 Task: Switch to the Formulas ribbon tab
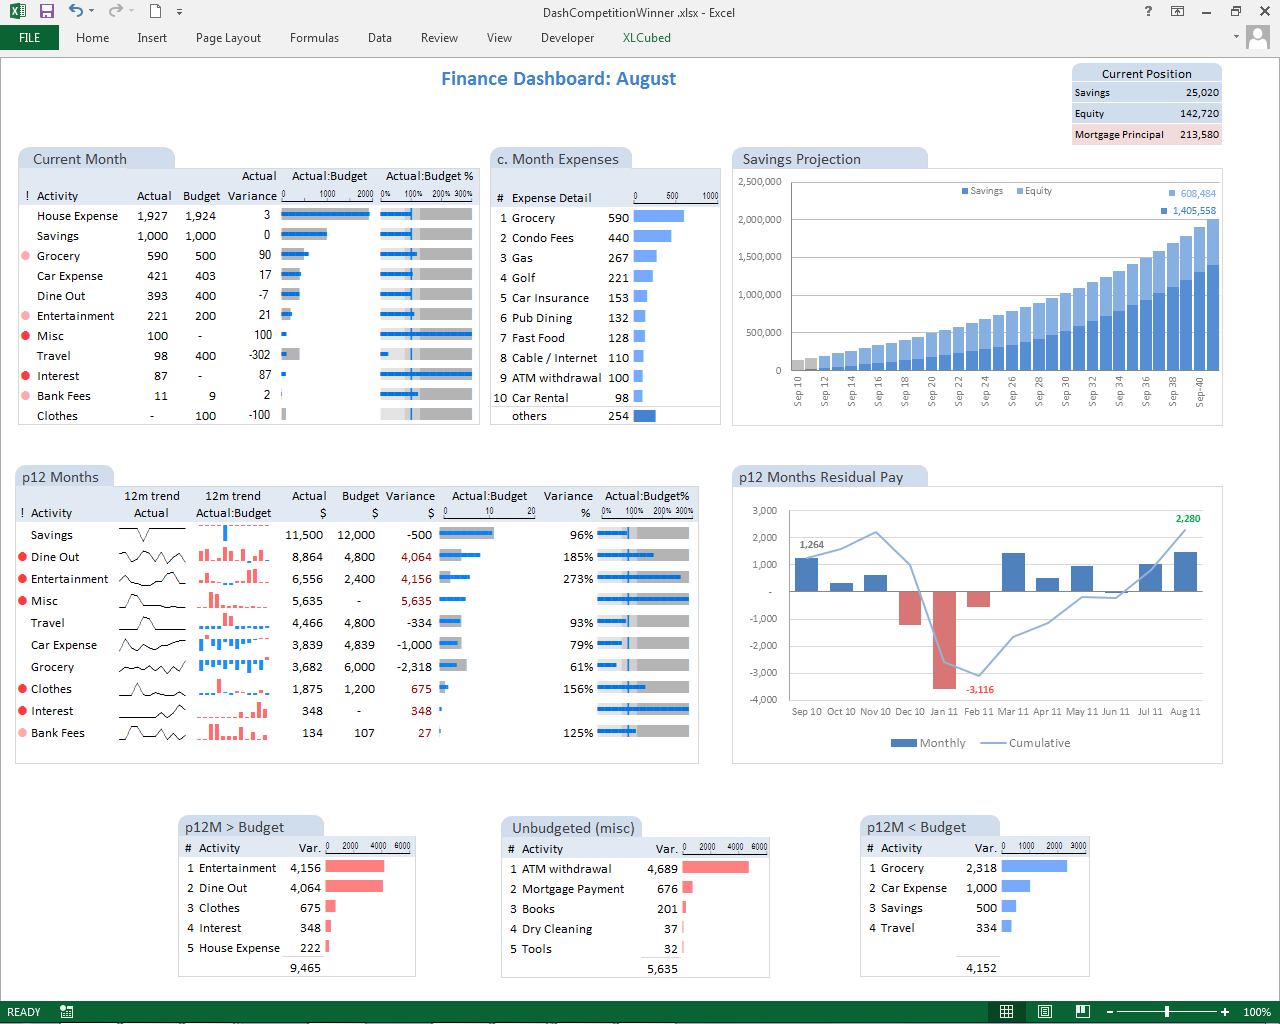tap(314, 38)
